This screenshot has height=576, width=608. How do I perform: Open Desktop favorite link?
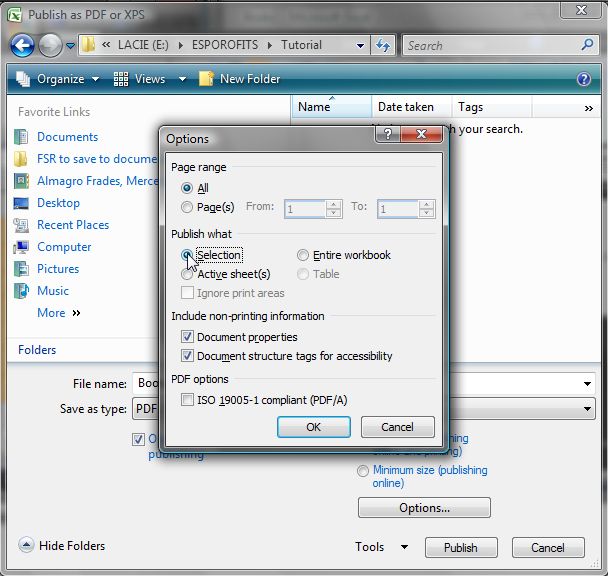point(59,203)
